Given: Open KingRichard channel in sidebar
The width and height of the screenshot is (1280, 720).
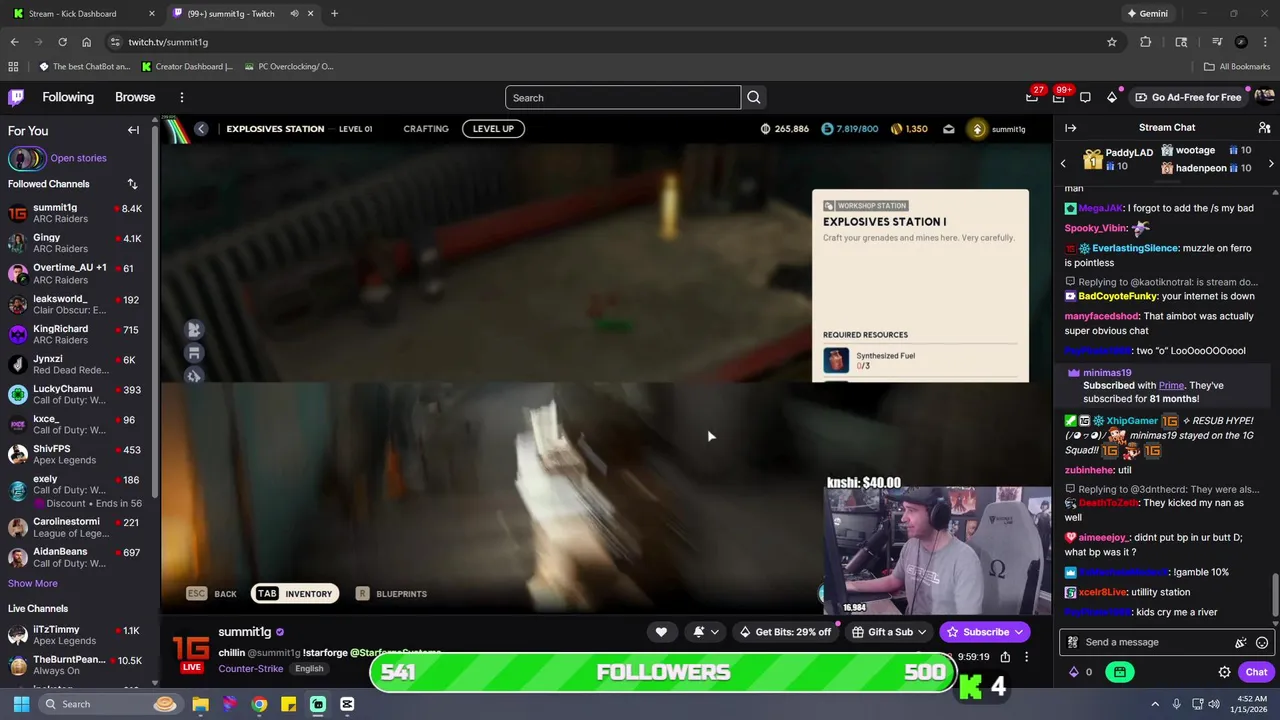Looking at the screenshot, I should pyautogui.click(x=78, y=334).
